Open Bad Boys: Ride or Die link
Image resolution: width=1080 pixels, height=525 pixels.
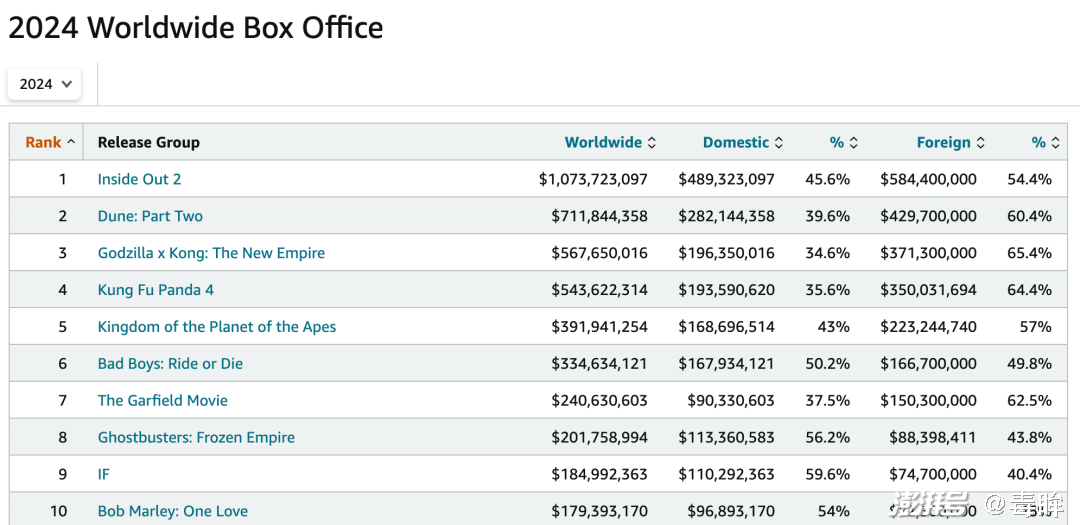pyautogui.click(x=170, y=364)
